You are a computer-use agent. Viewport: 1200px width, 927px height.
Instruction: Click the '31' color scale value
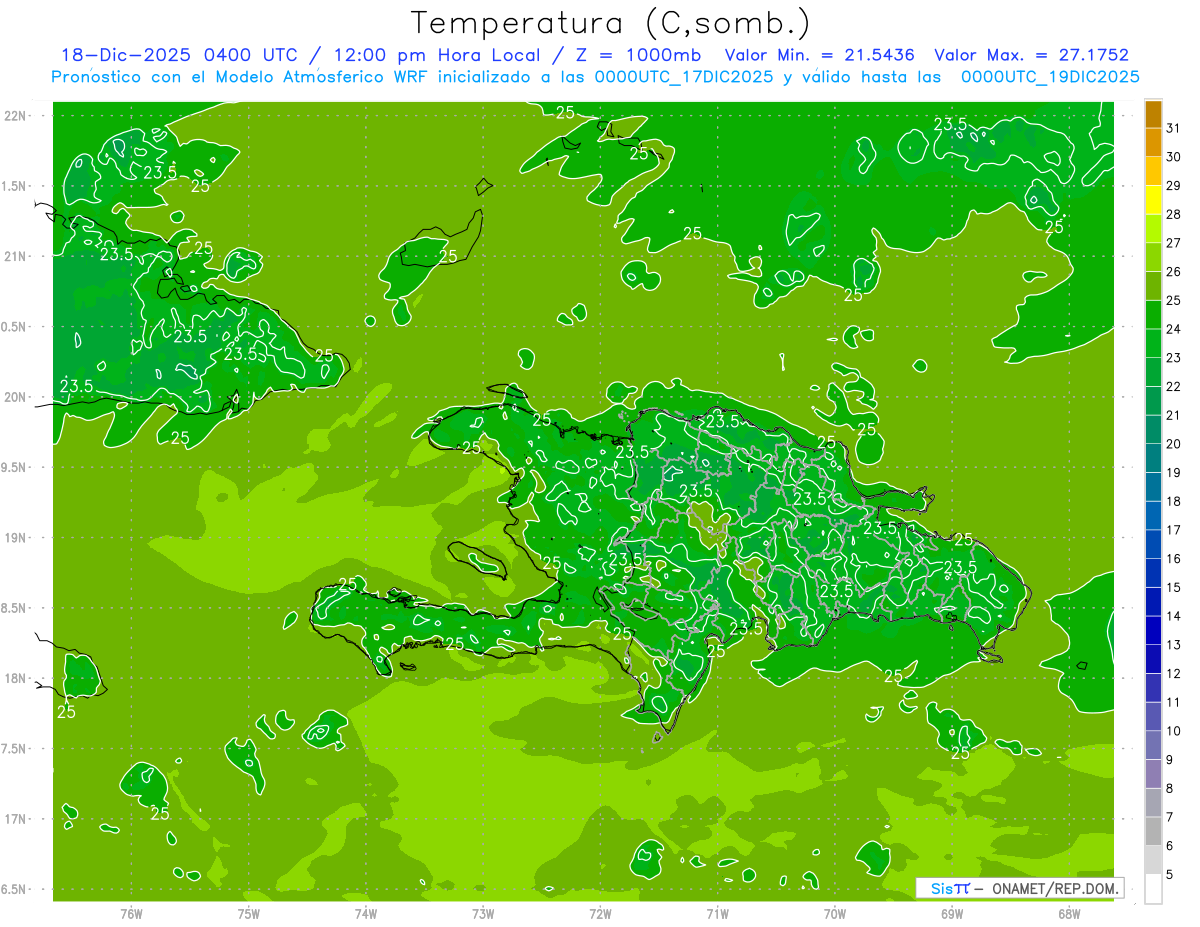point(1174,128)
